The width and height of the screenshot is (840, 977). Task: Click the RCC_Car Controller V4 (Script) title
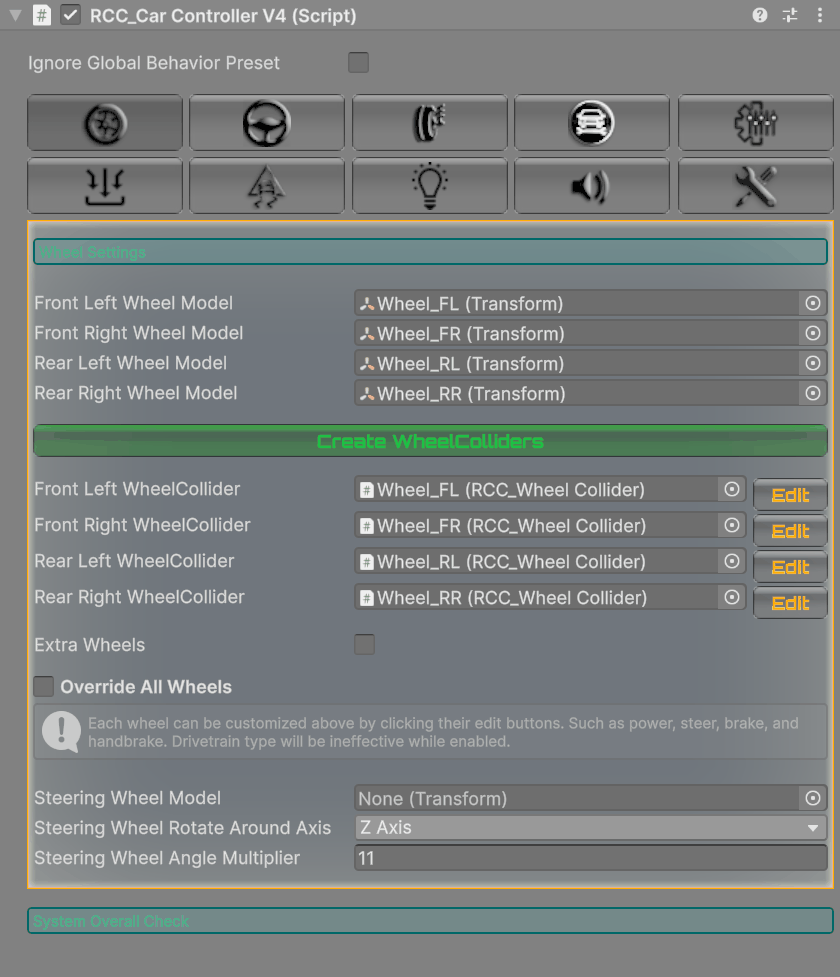(x=223, y=16)
